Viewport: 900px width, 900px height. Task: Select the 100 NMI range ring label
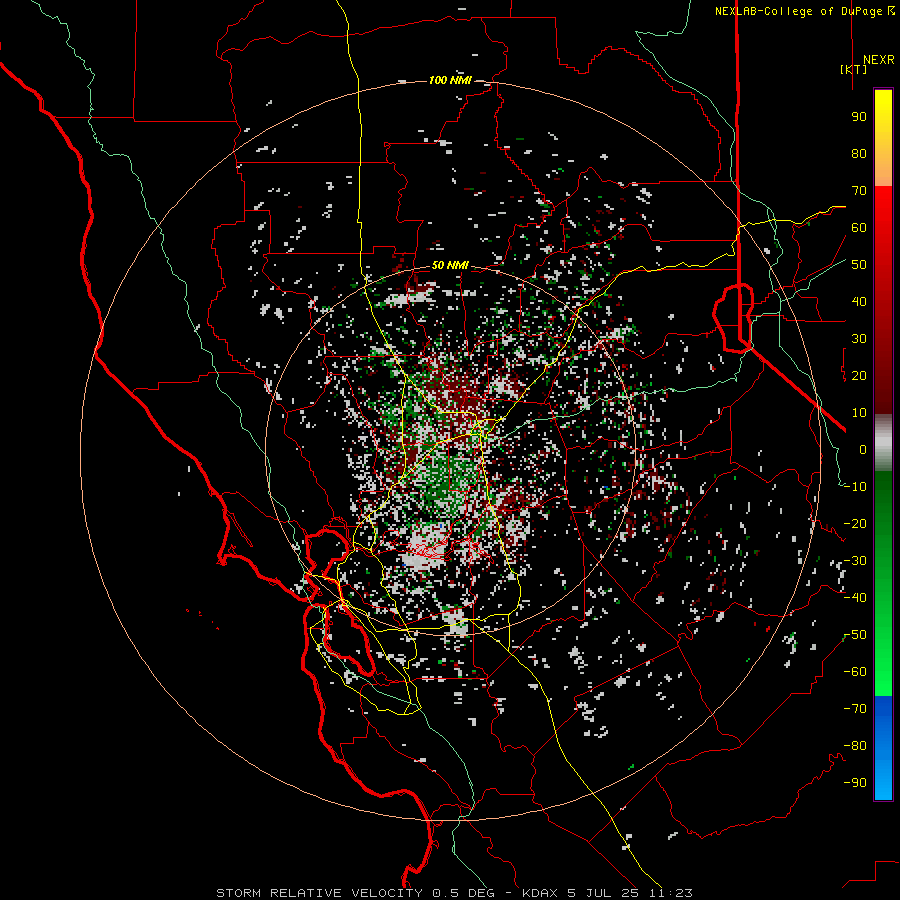pyautogui.click(x=450, y=80)
